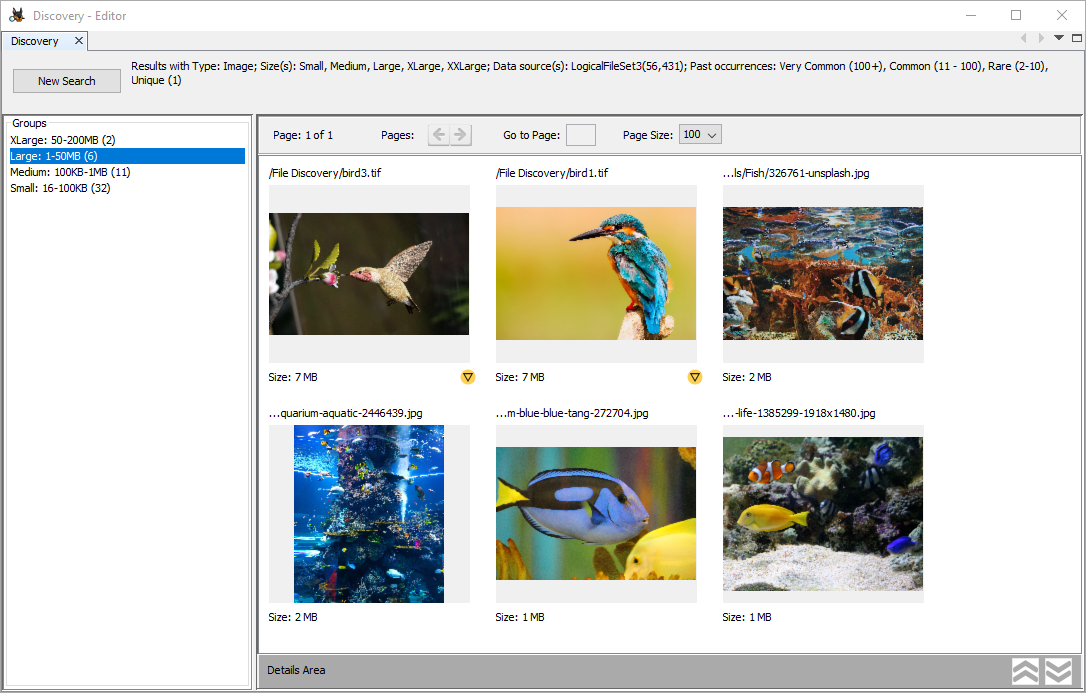The height and width of the screenshot is (693, 1086).
Task: Select the Large: 1-50MB group
Action: (x=54, y=156)
